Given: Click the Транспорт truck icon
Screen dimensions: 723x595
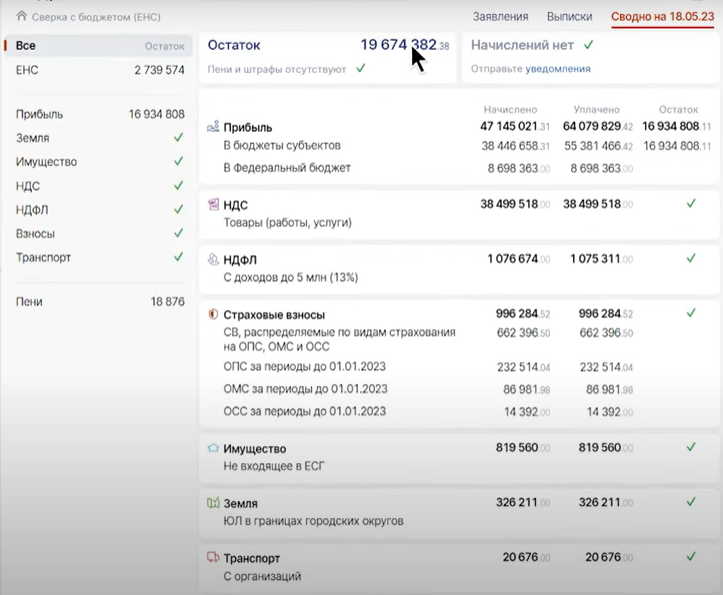Looking at the screenshot, I should (213, 557).
